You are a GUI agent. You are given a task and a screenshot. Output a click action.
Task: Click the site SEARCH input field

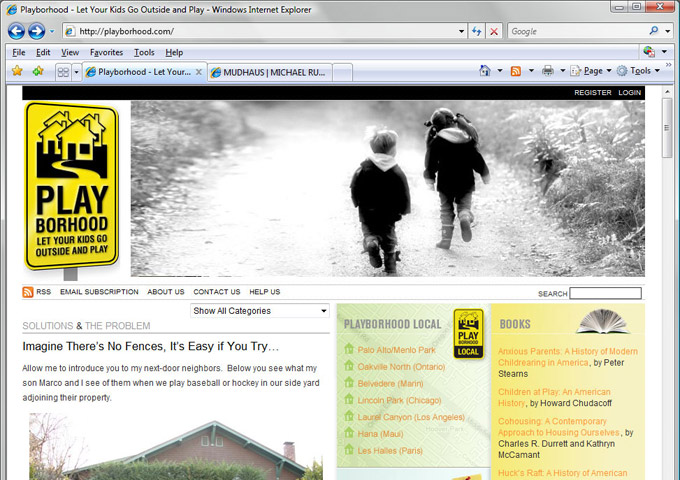(x=605, y=293)
